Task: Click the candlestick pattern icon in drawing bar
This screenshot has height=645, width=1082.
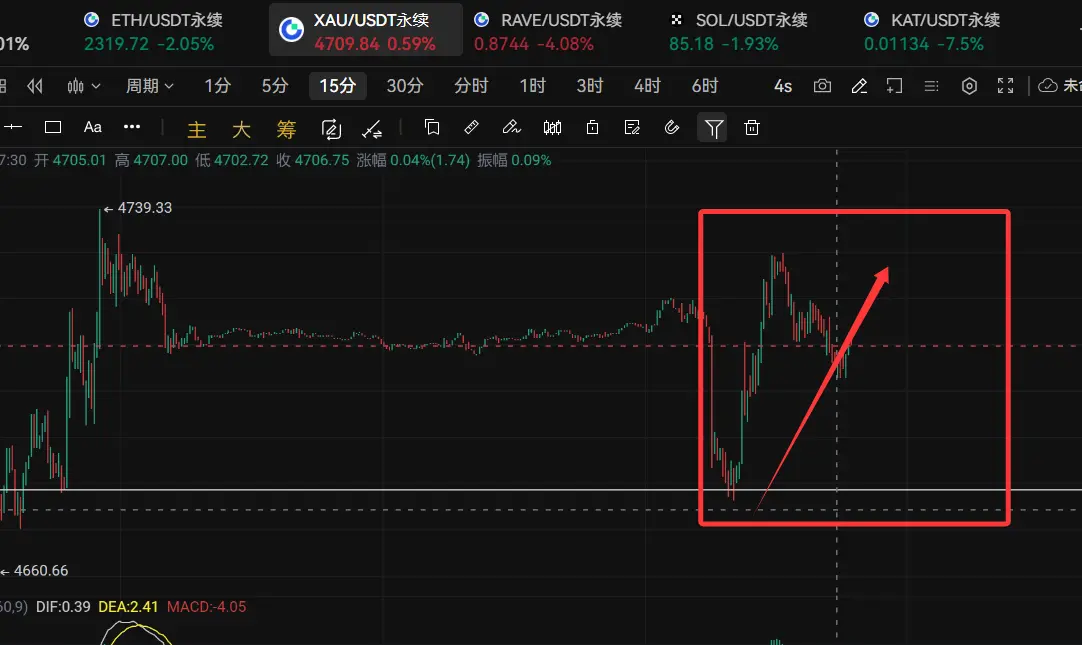Action: [x=552, y=127]
